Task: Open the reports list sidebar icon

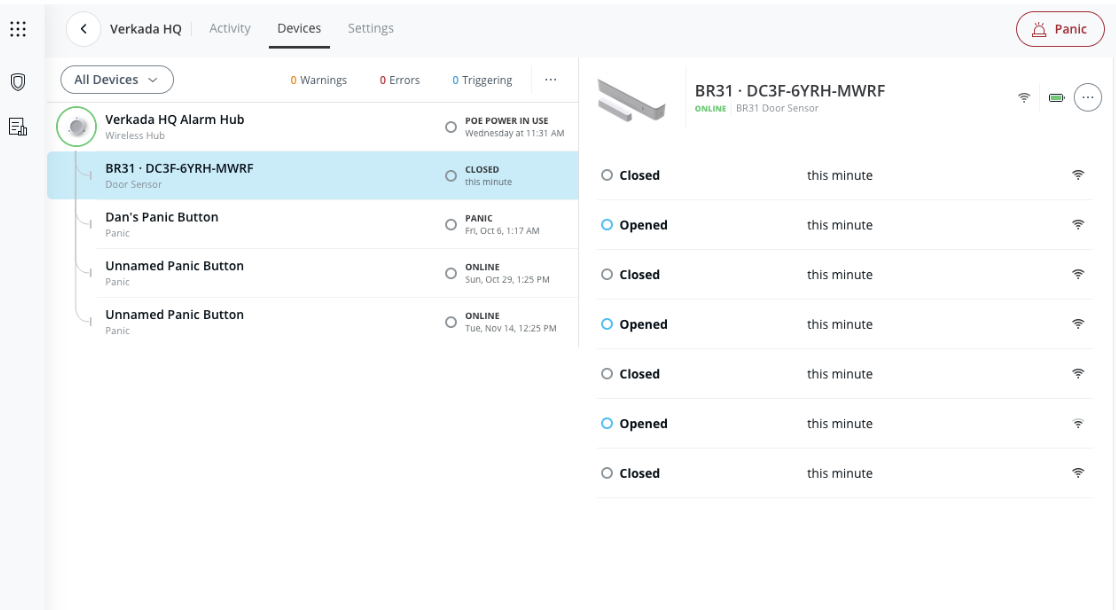Action: click(18, 126)
